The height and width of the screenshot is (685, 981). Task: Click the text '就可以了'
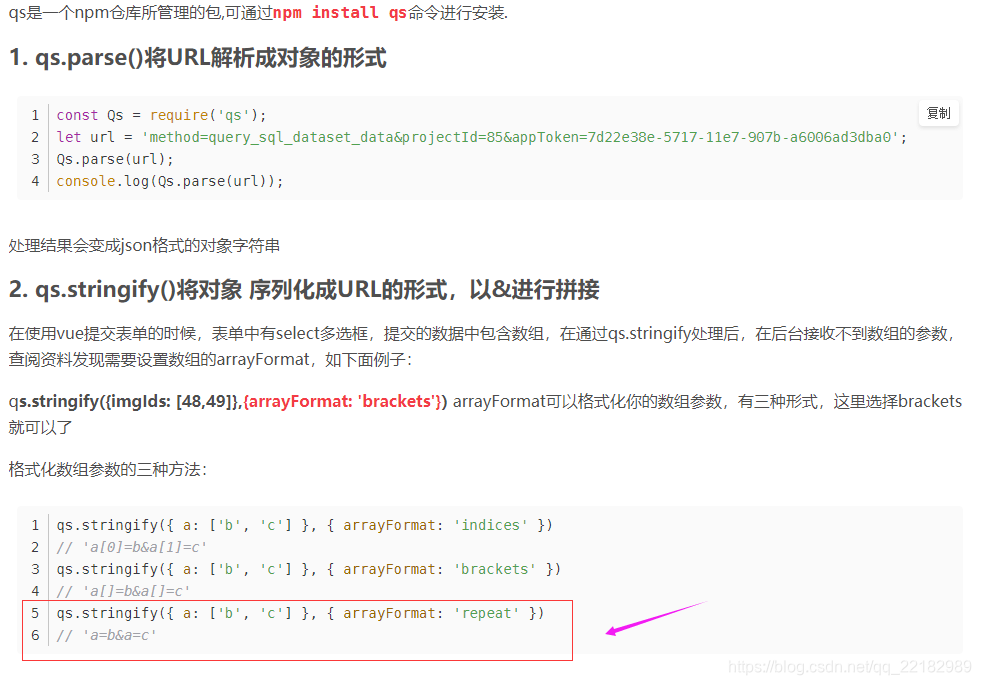[41, 428]
